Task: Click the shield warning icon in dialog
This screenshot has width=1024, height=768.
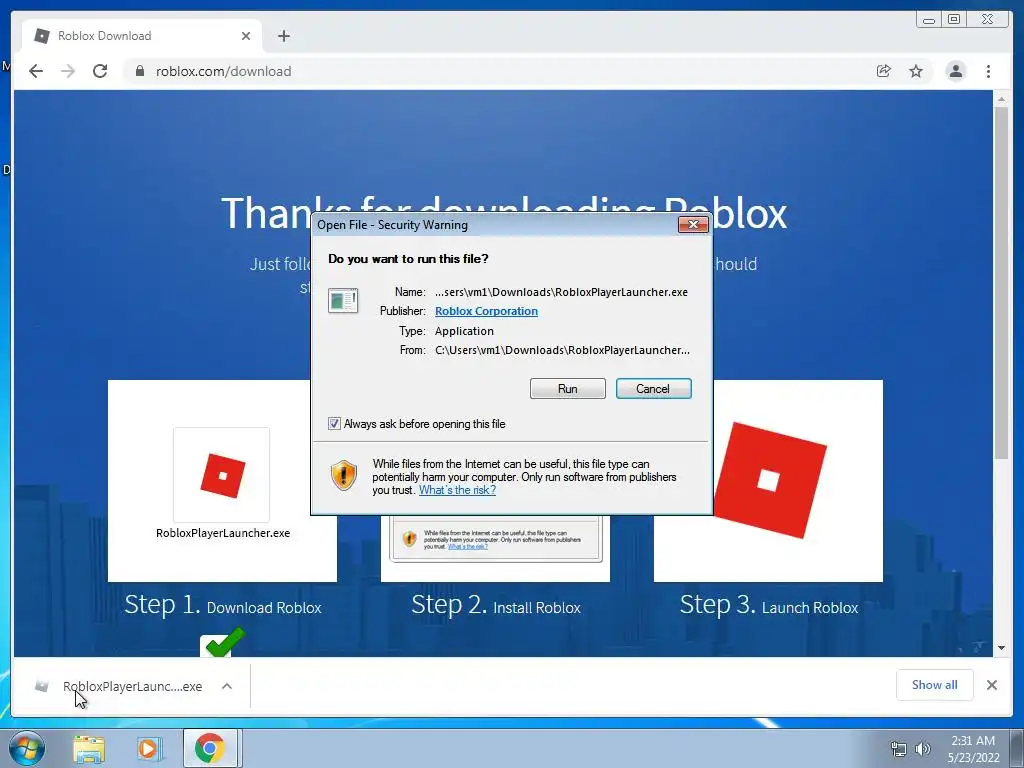Action: click(x=344, y=475)
